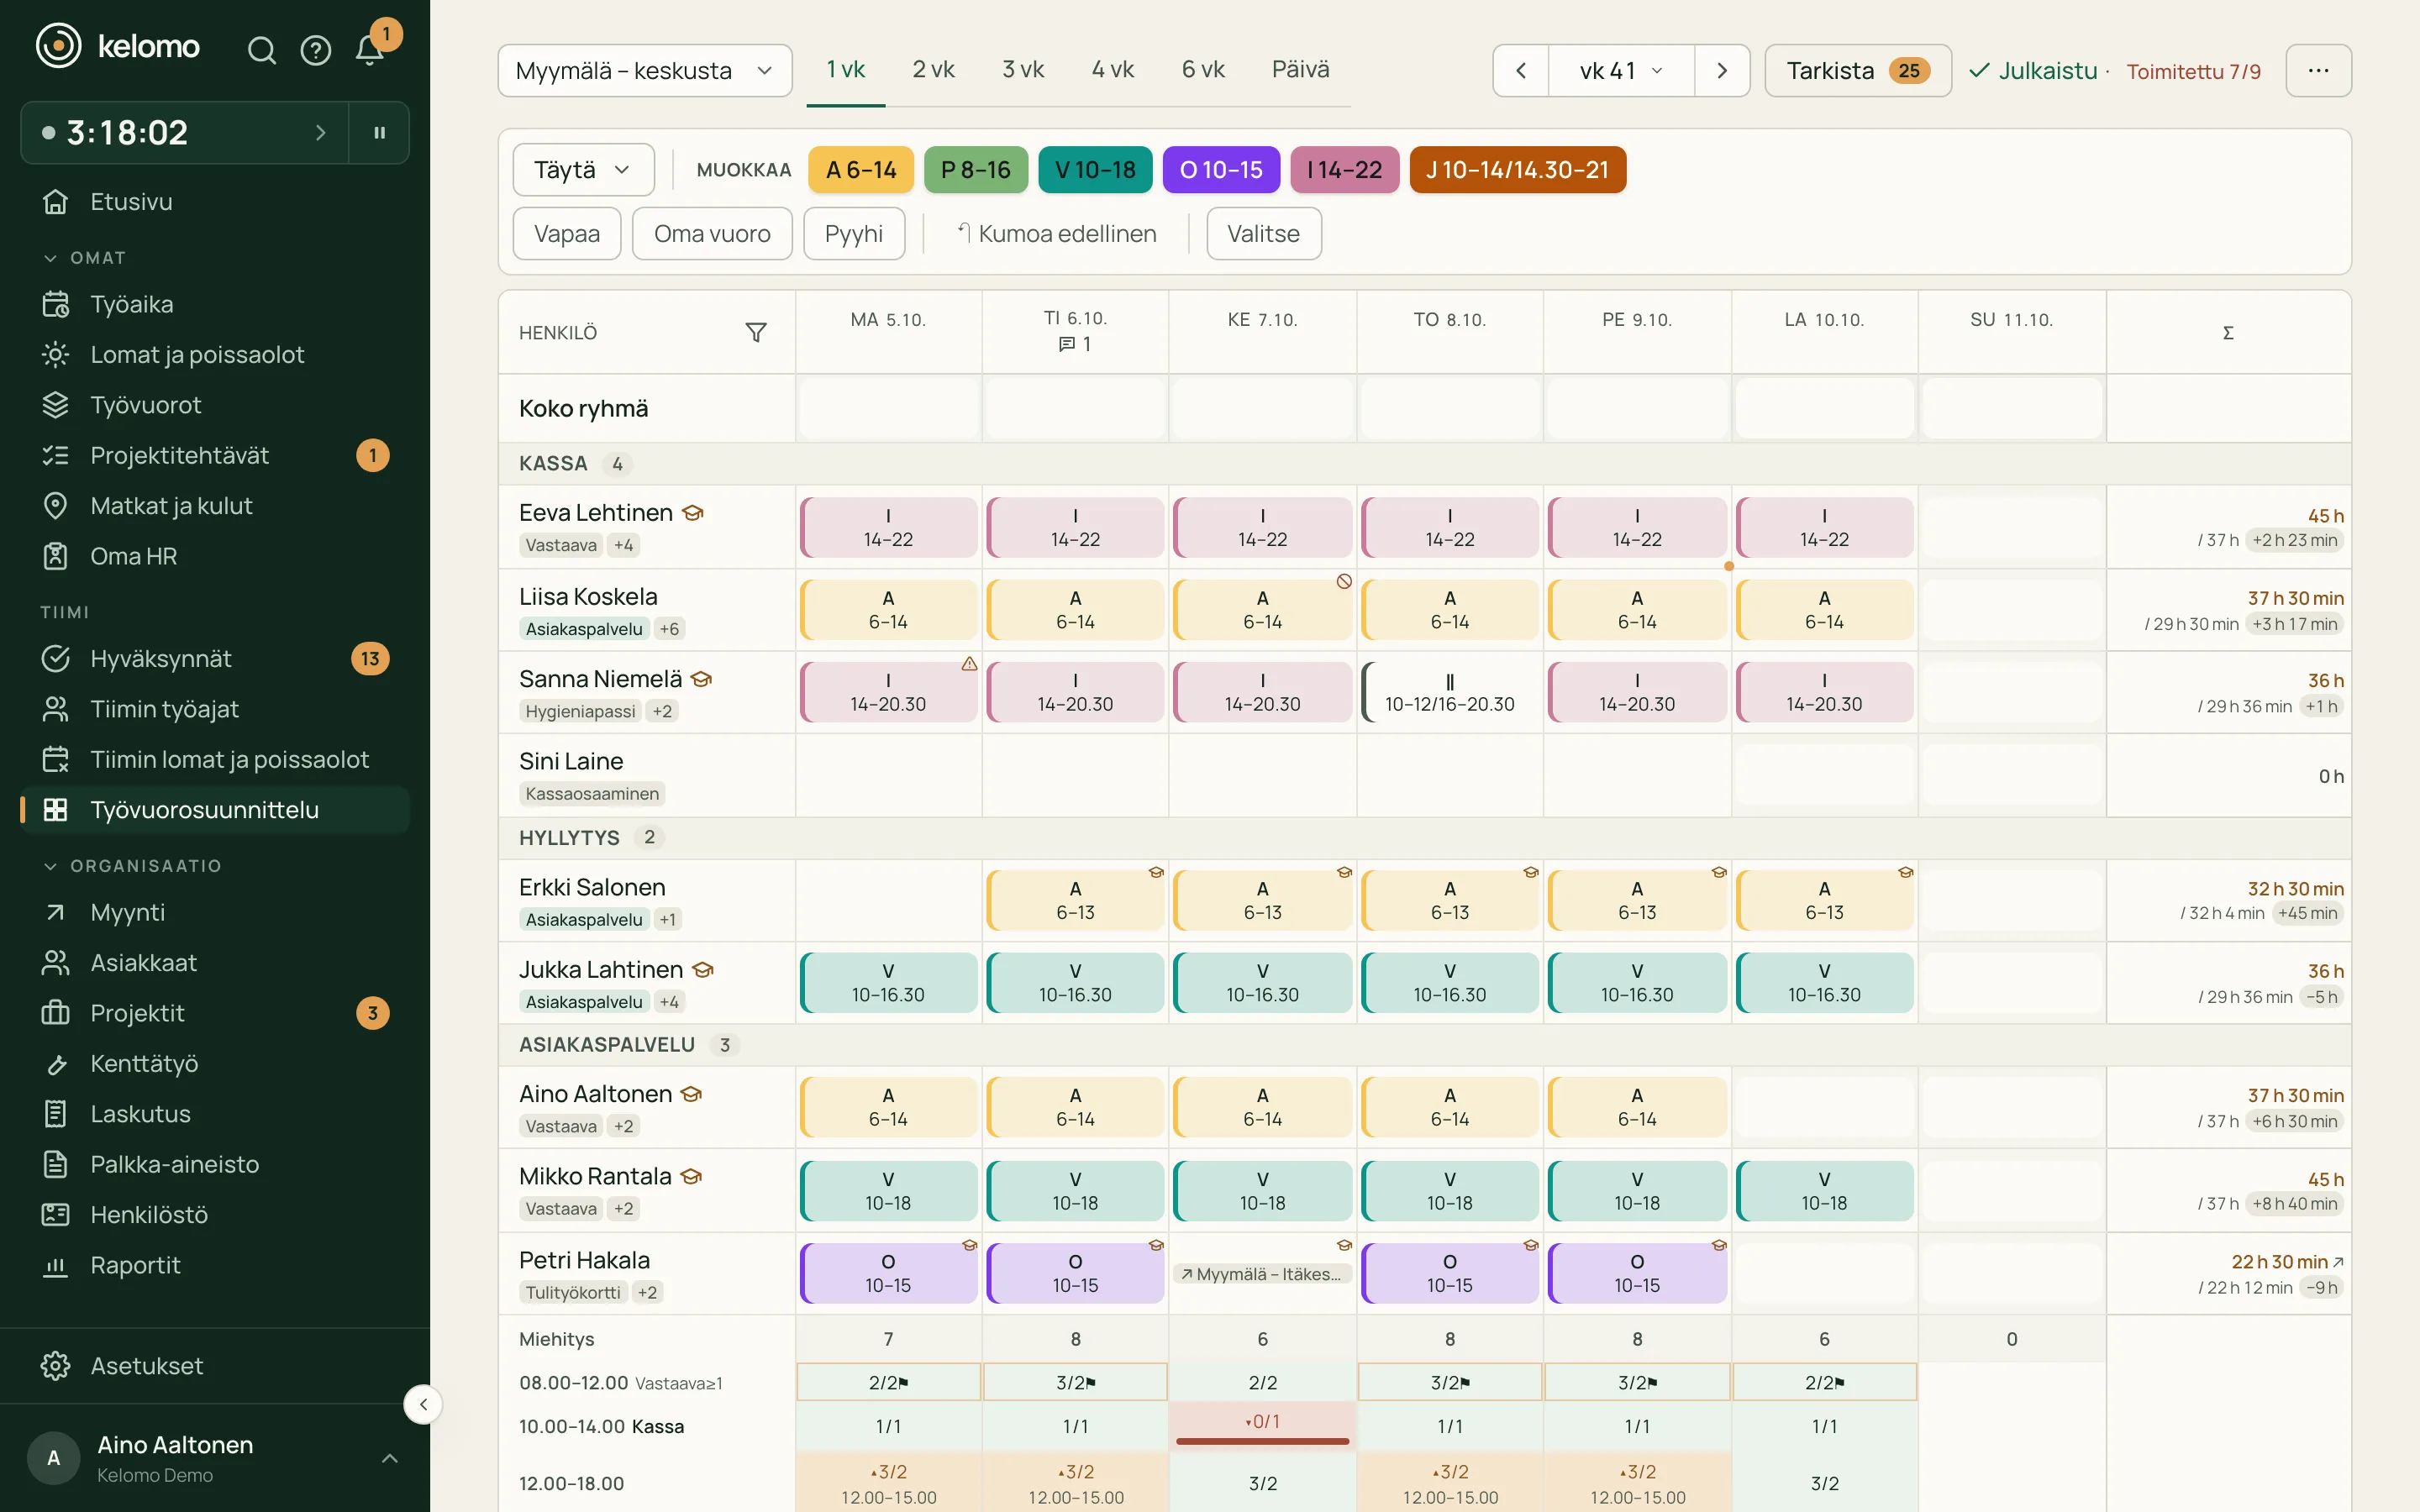Open Projektitehtävät tasks
The image size is (2420, 1512).
tap(215, 455)
